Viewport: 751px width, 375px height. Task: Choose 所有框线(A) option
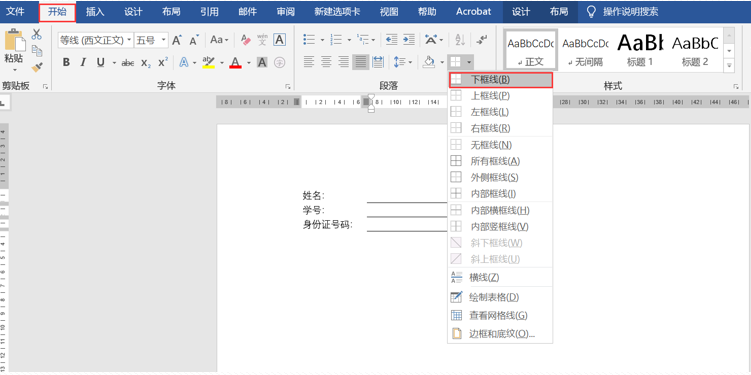pos(500,161)
